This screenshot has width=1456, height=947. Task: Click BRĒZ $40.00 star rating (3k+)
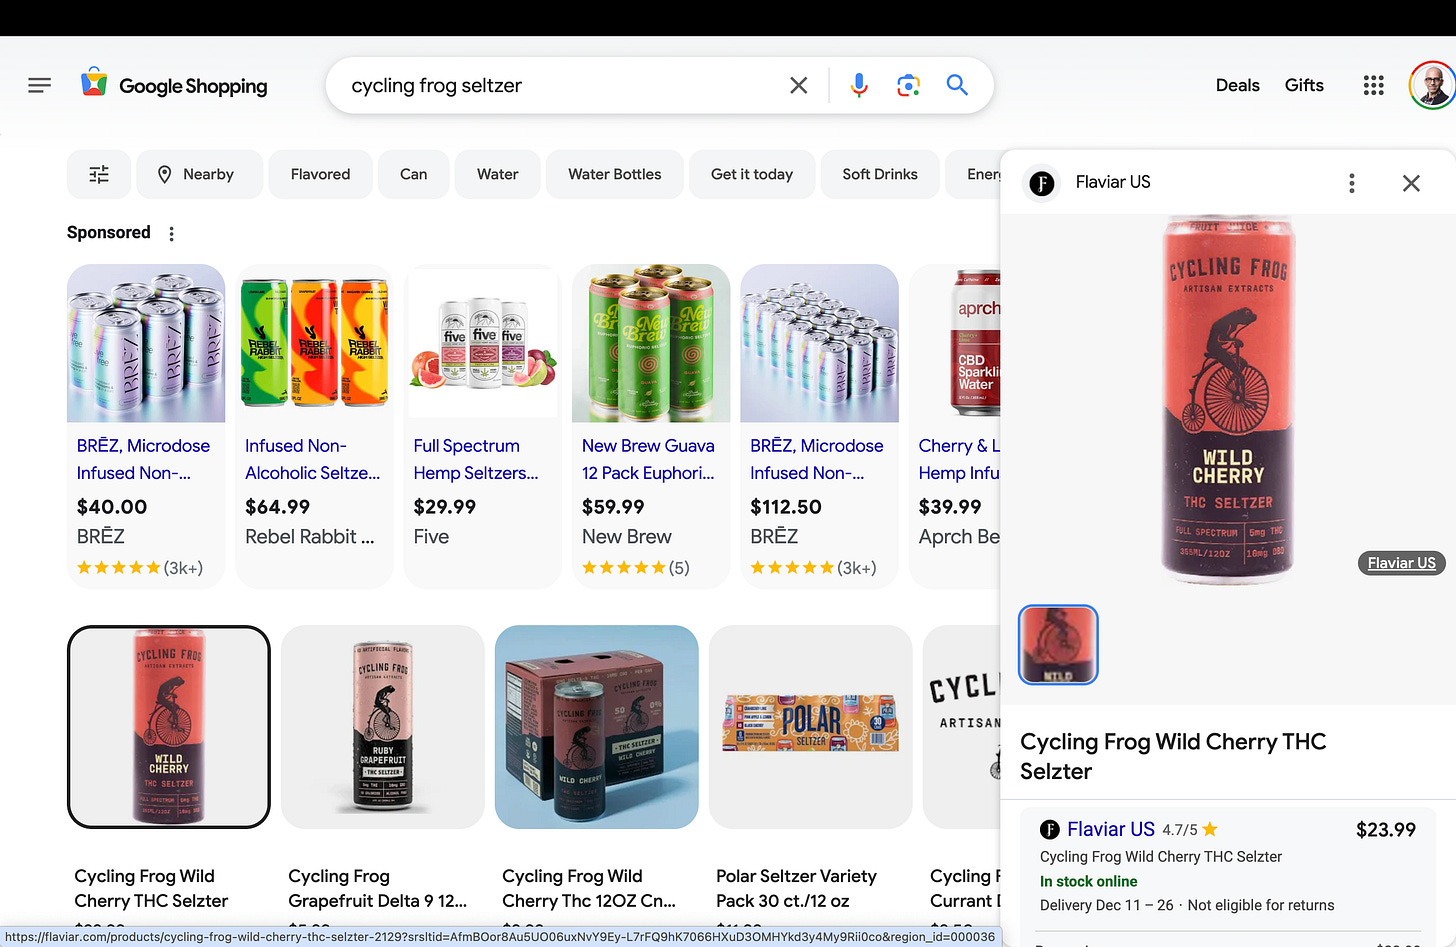140,568
